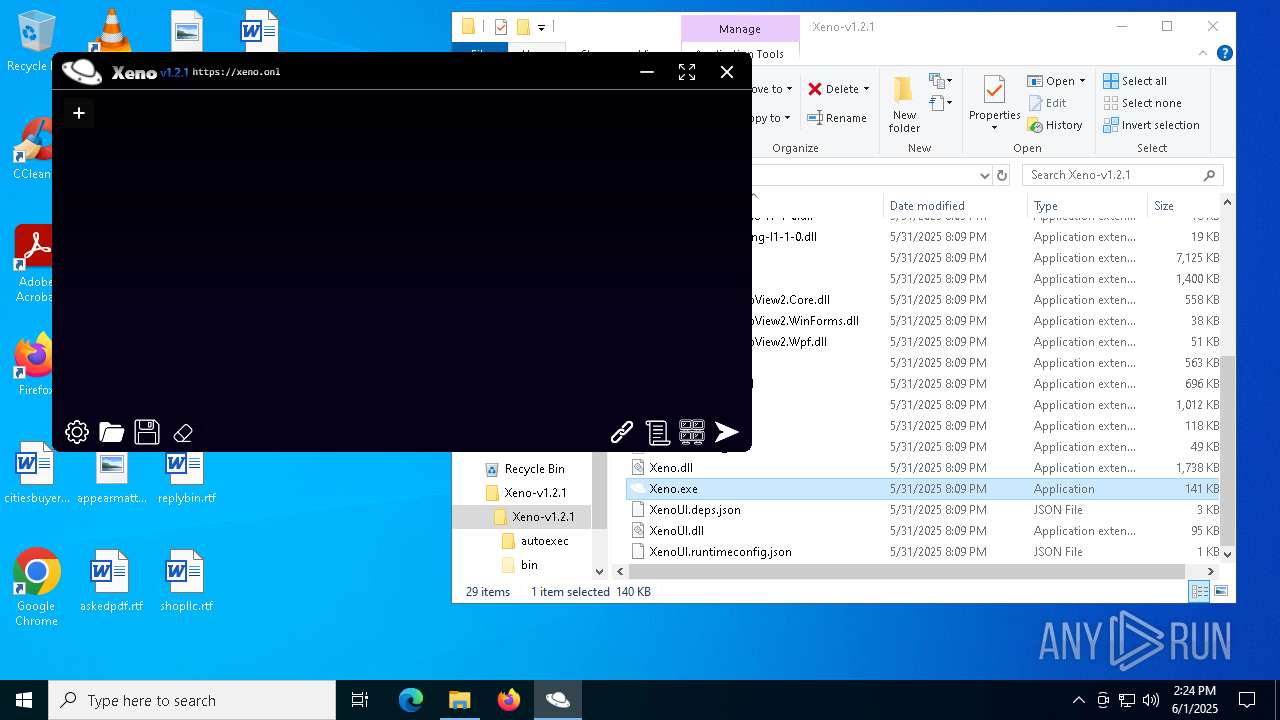
Task: Open Properties of selected file
Action: point(994,98)
